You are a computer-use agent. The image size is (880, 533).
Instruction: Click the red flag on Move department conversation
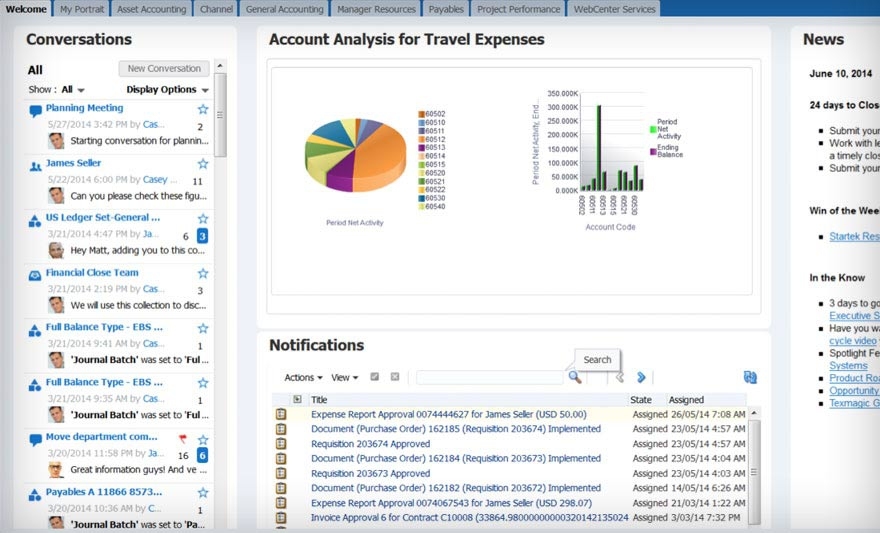pos(183,438)
